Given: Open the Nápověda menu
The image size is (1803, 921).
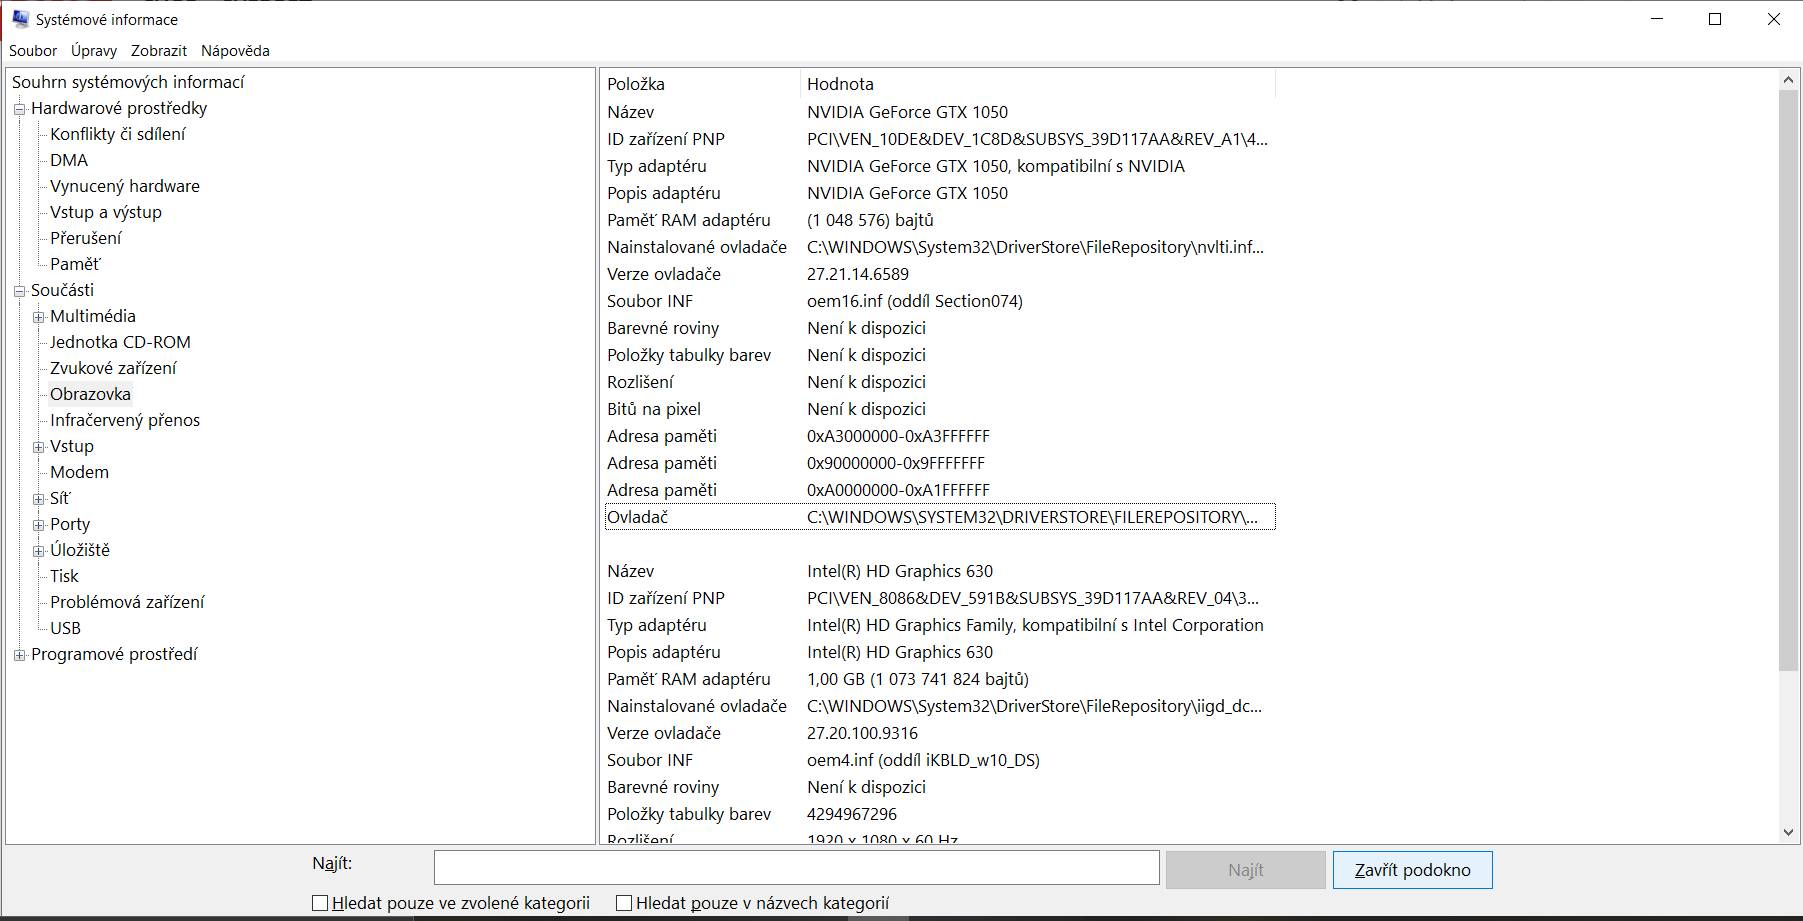Looking at the screenshot, I should coord(235,51).
